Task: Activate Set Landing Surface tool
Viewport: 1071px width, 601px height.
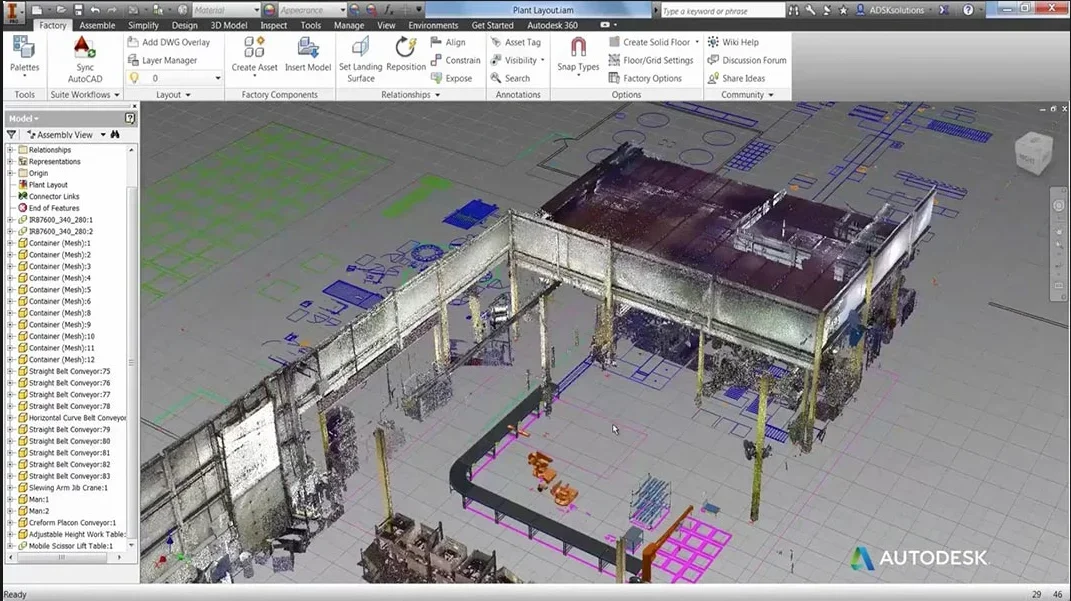Action: coord(361,60)
